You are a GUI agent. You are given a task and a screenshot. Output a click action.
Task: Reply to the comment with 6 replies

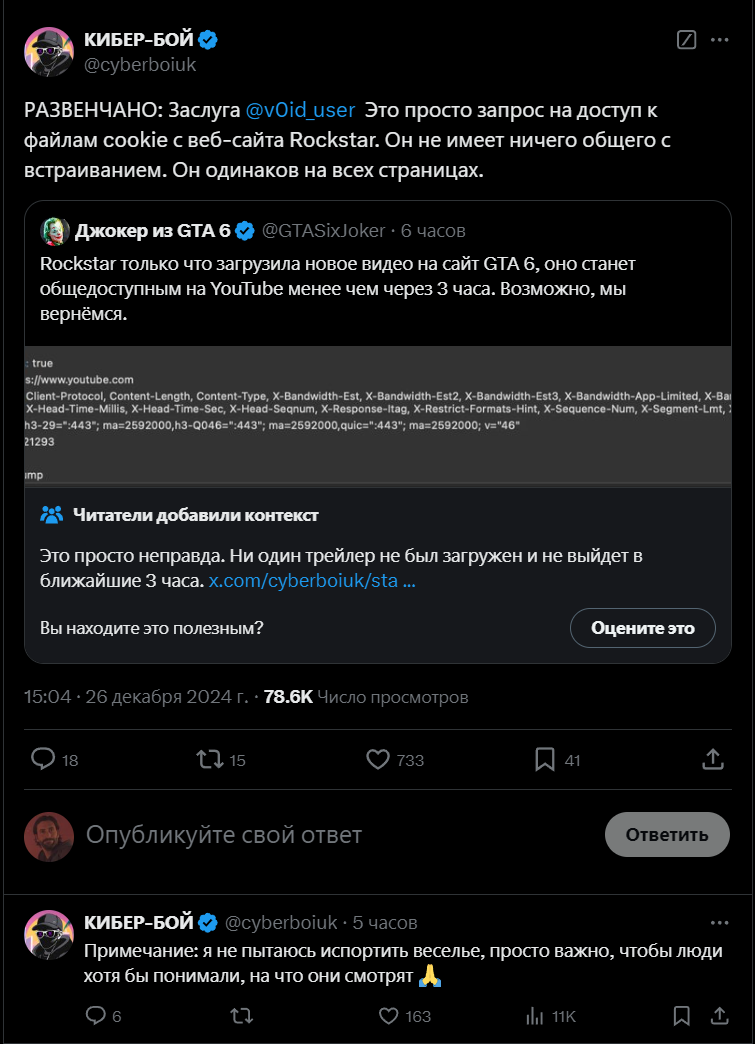click(x=96, y=1015)
